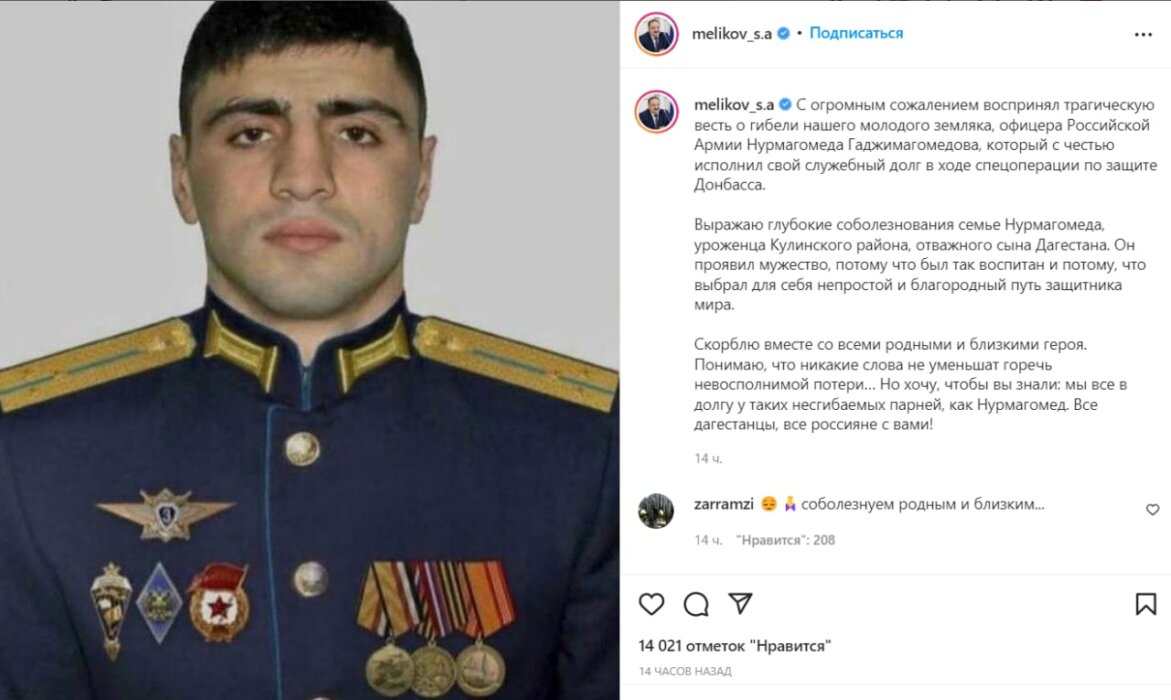View likes list for 14 021 отметок

click(734, 645)
